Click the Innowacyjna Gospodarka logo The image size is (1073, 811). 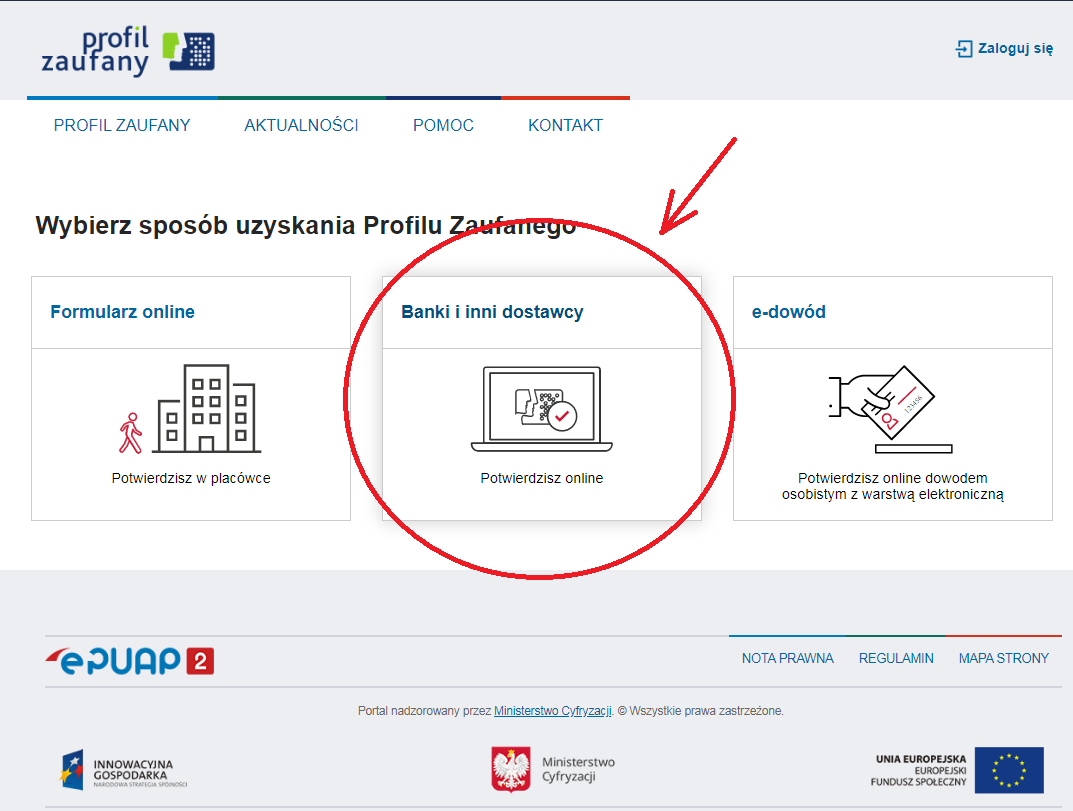(123, 770)
